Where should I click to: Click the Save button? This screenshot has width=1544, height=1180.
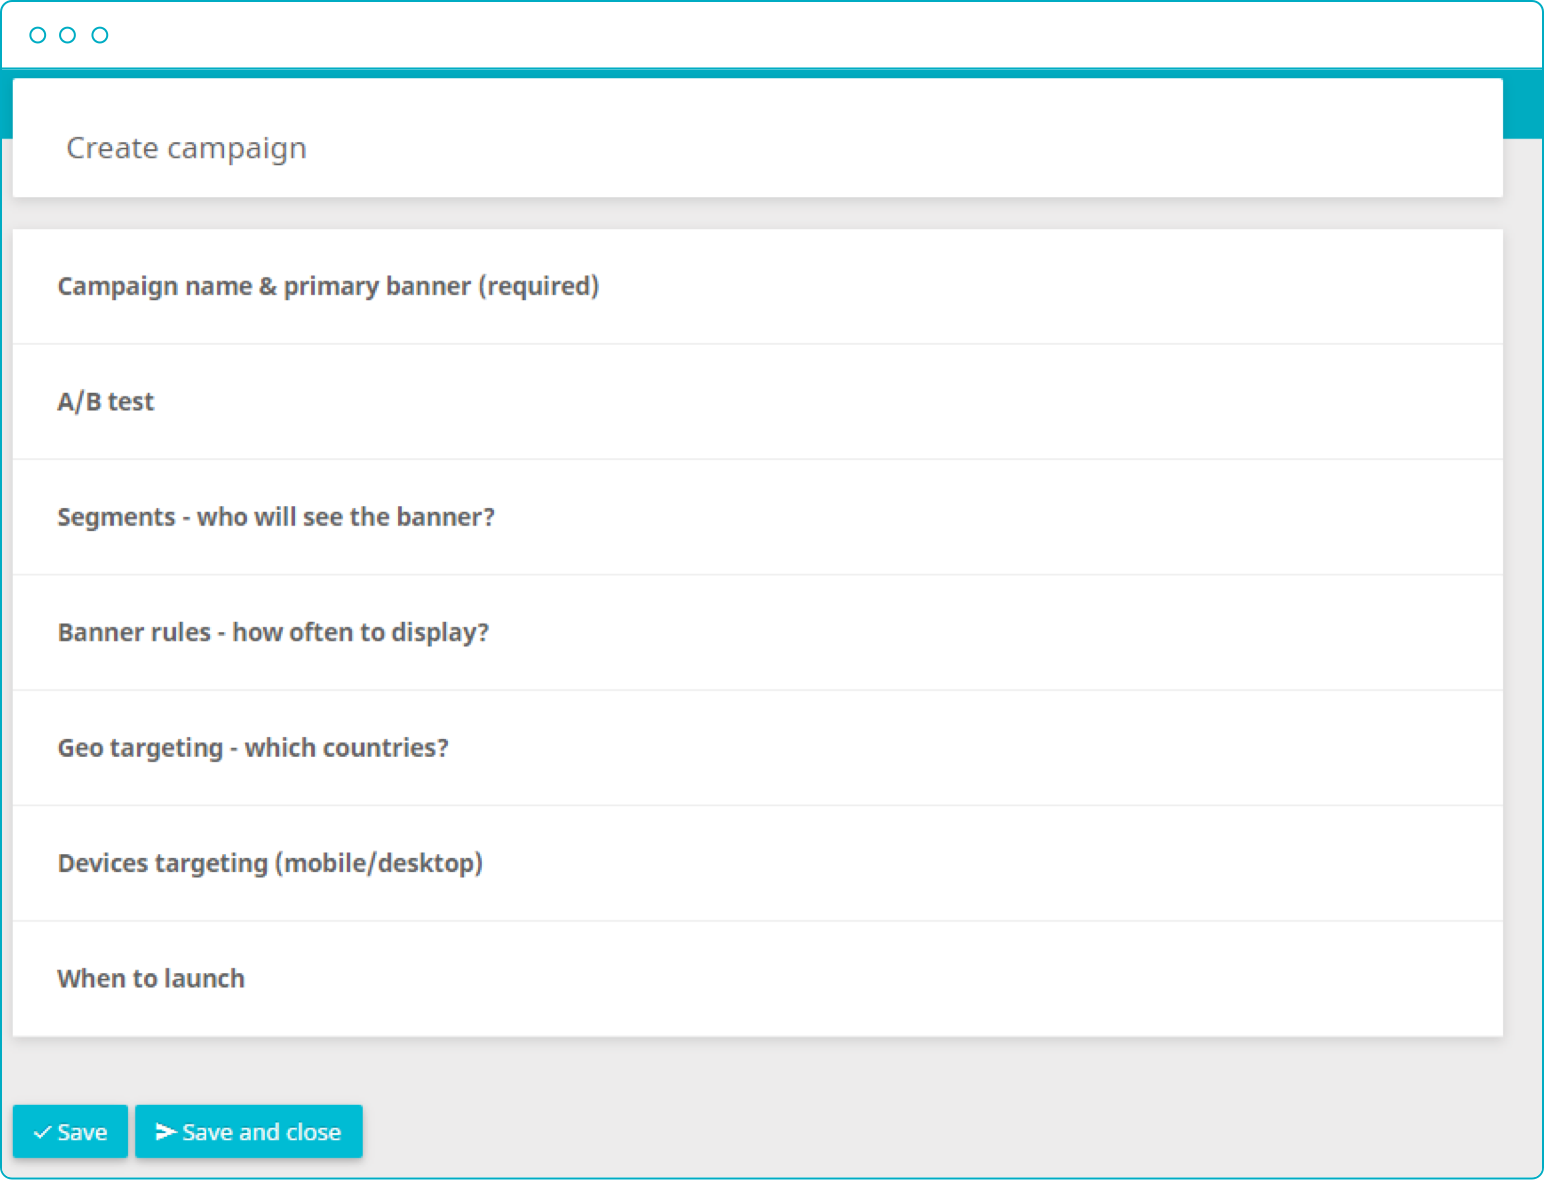click(x=70, y=1131)
